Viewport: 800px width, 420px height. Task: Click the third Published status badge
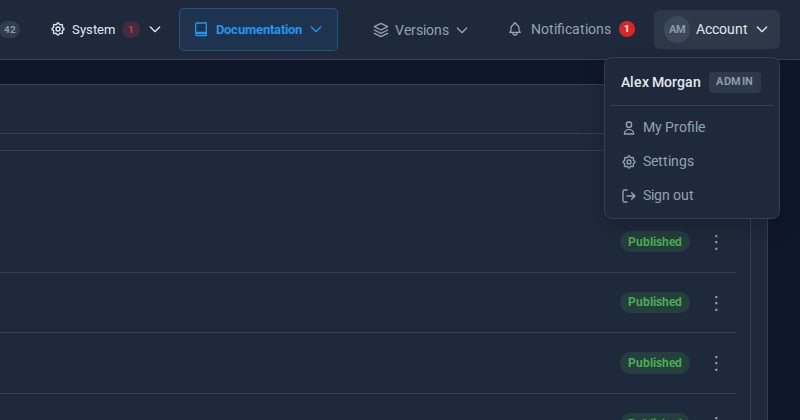655,363
